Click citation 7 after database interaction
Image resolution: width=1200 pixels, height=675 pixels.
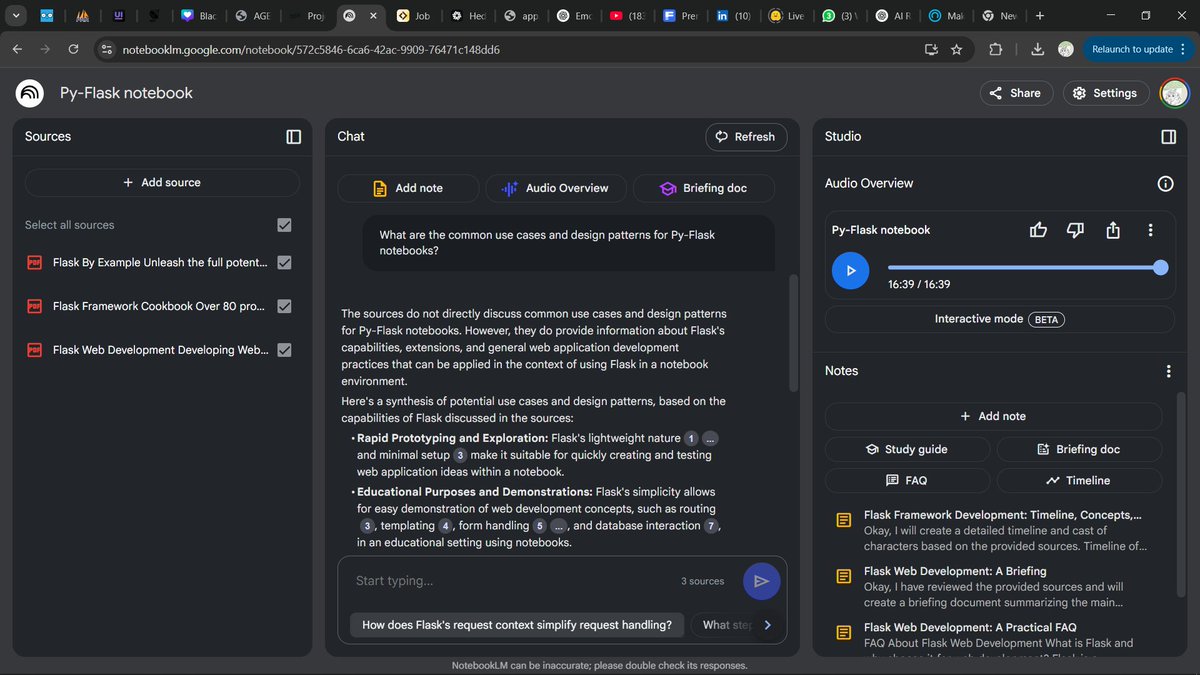[711, 526]
